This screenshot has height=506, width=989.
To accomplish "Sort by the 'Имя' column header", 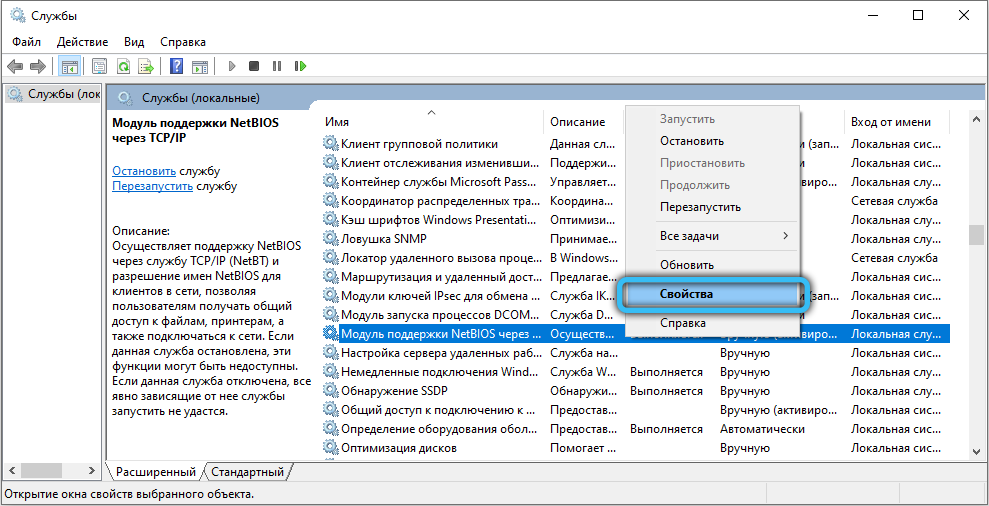I will pyautogui.click(x=337, y=122).
